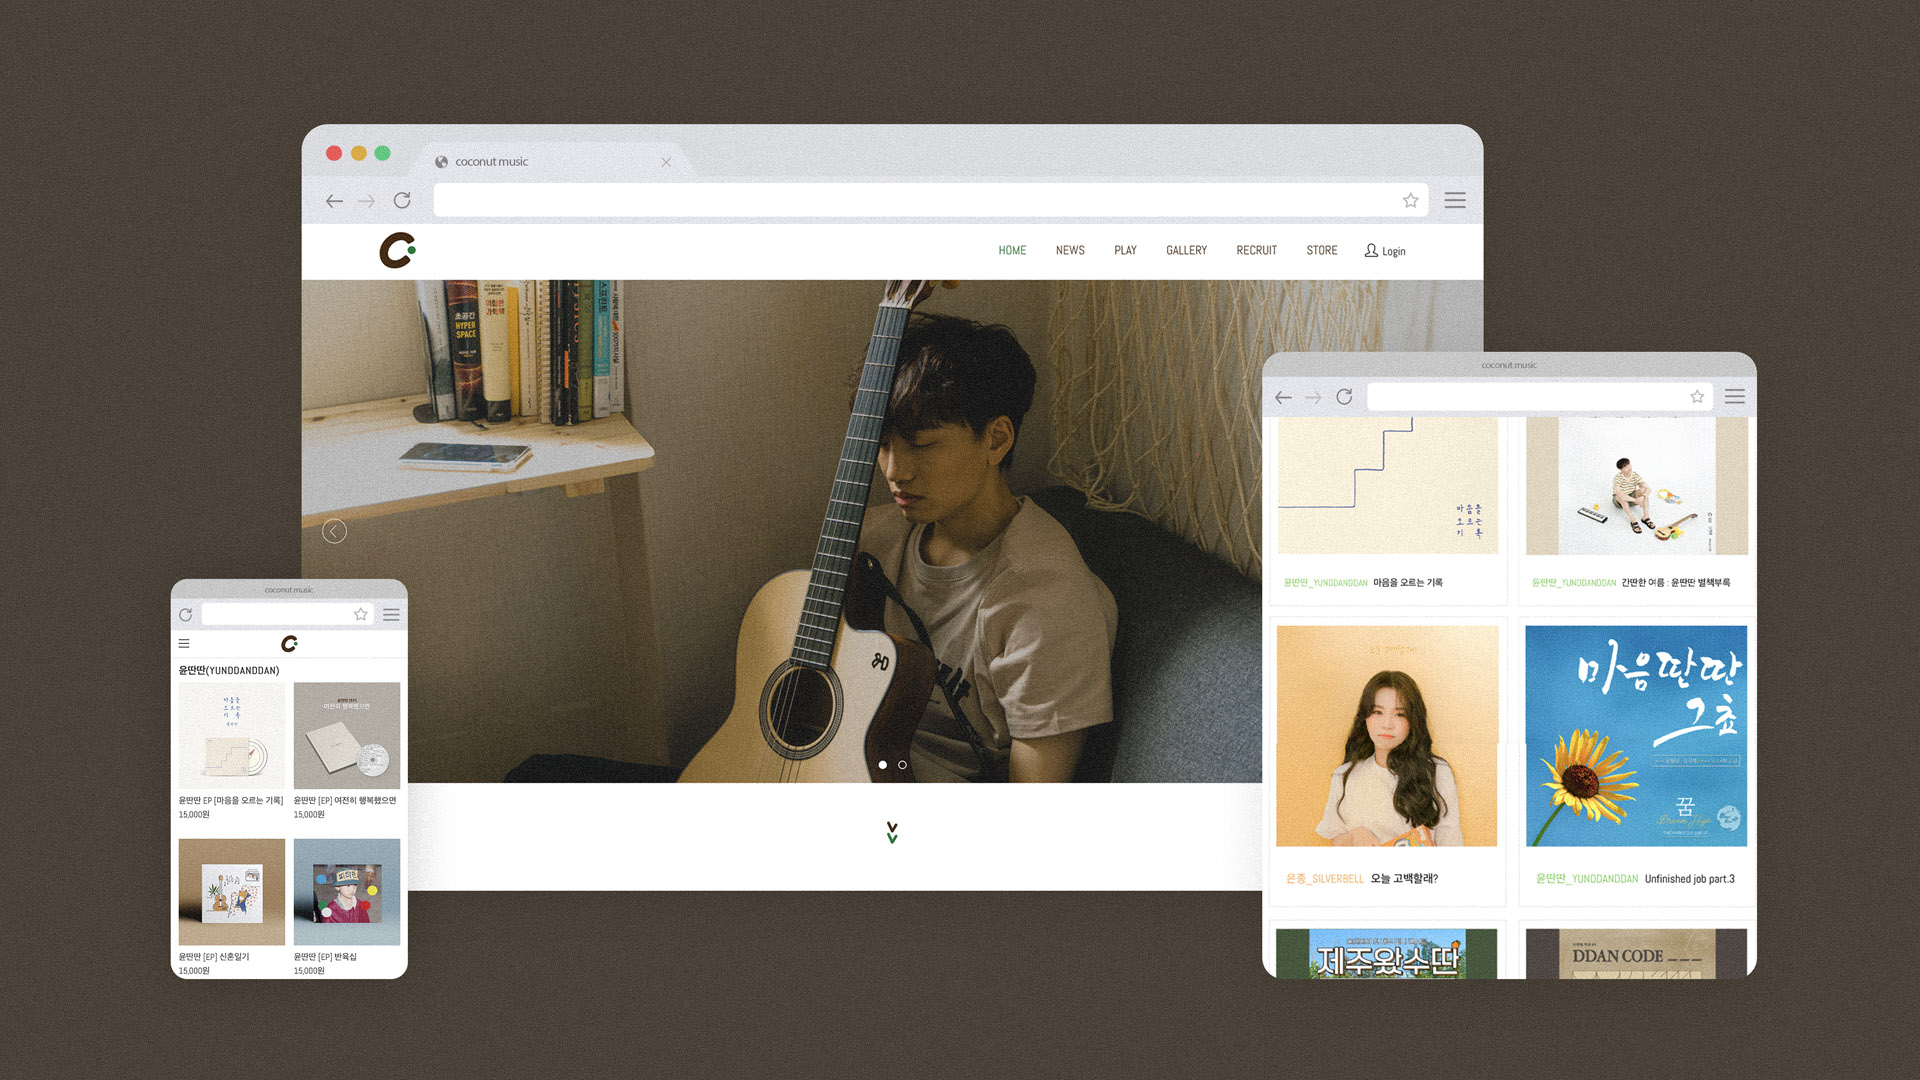Image resolution: width=1920 pixels, height=1080 pixels.
Task: Click the '은종_SILVERBELL 오늘 고백할래?' caption link
Action: [x=1362, y=879]
